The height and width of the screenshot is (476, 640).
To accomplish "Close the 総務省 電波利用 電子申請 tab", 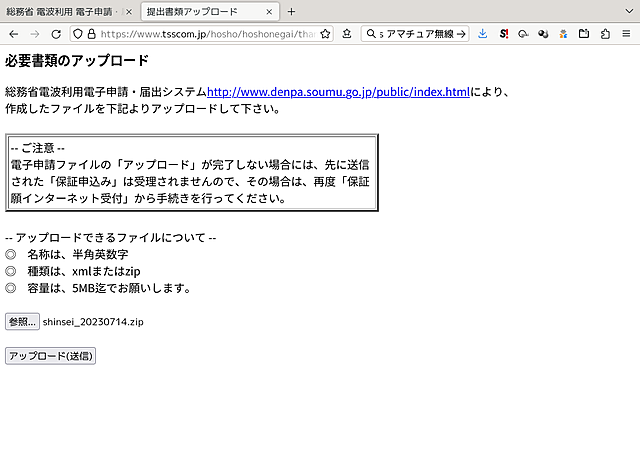I will point(129,12).
